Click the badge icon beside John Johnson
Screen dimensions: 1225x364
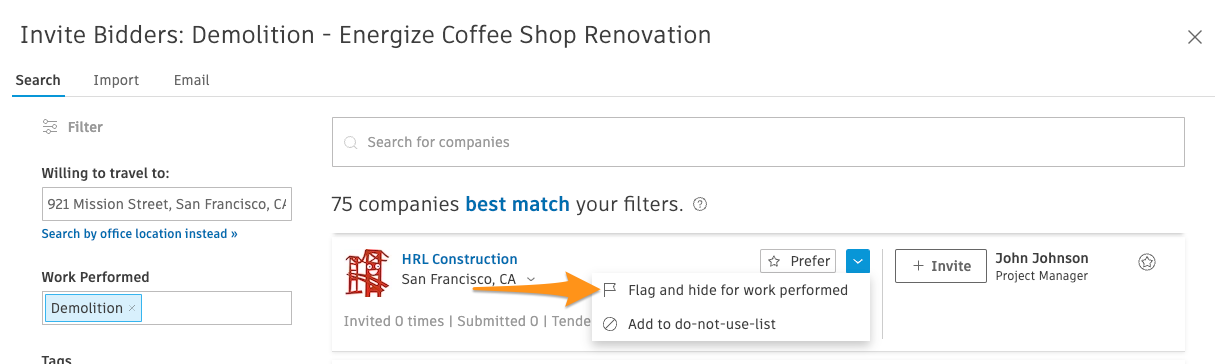coord(1147,262)
